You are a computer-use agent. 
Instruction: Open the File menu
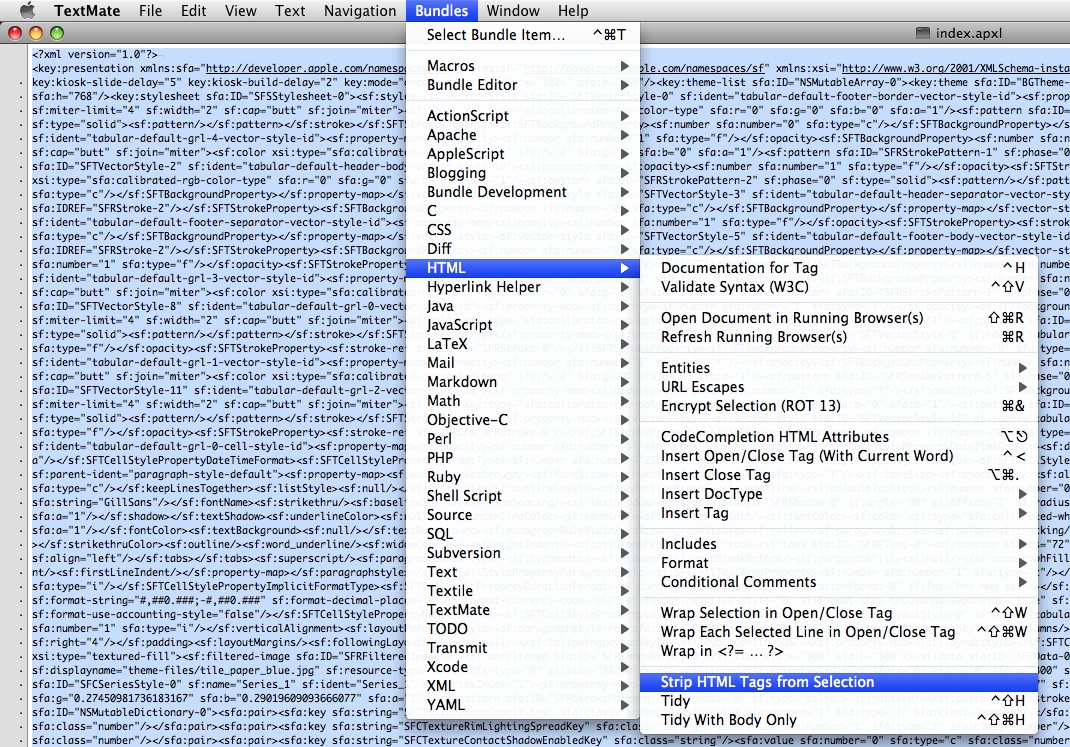[x=150, y=11]
